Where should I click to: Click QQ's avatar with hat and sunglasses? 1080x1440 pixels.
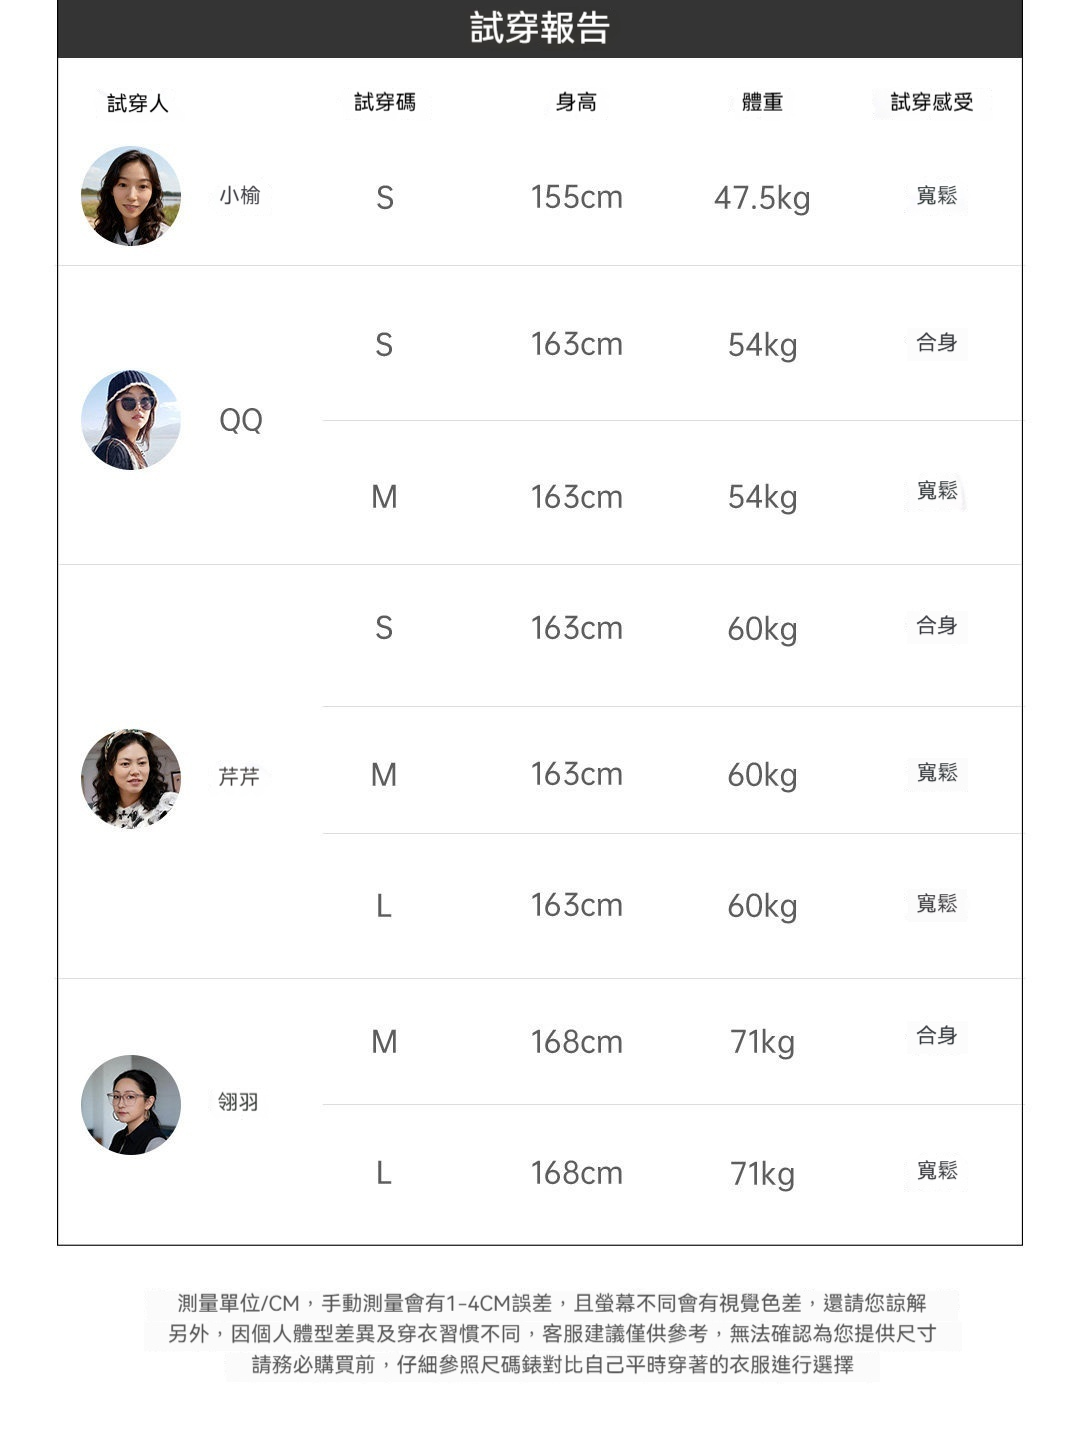[x=131, y=420]
